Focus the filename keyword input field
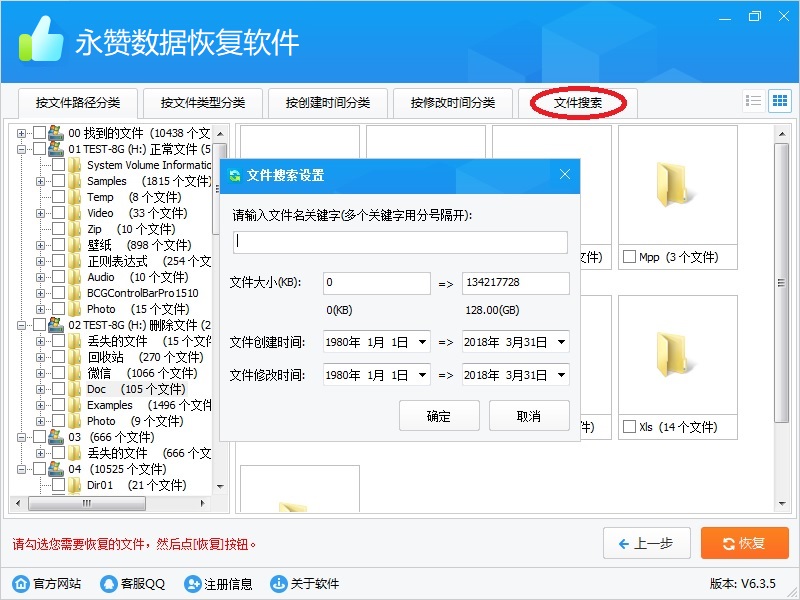The image size is (800, 600). (x=400, y=242)
